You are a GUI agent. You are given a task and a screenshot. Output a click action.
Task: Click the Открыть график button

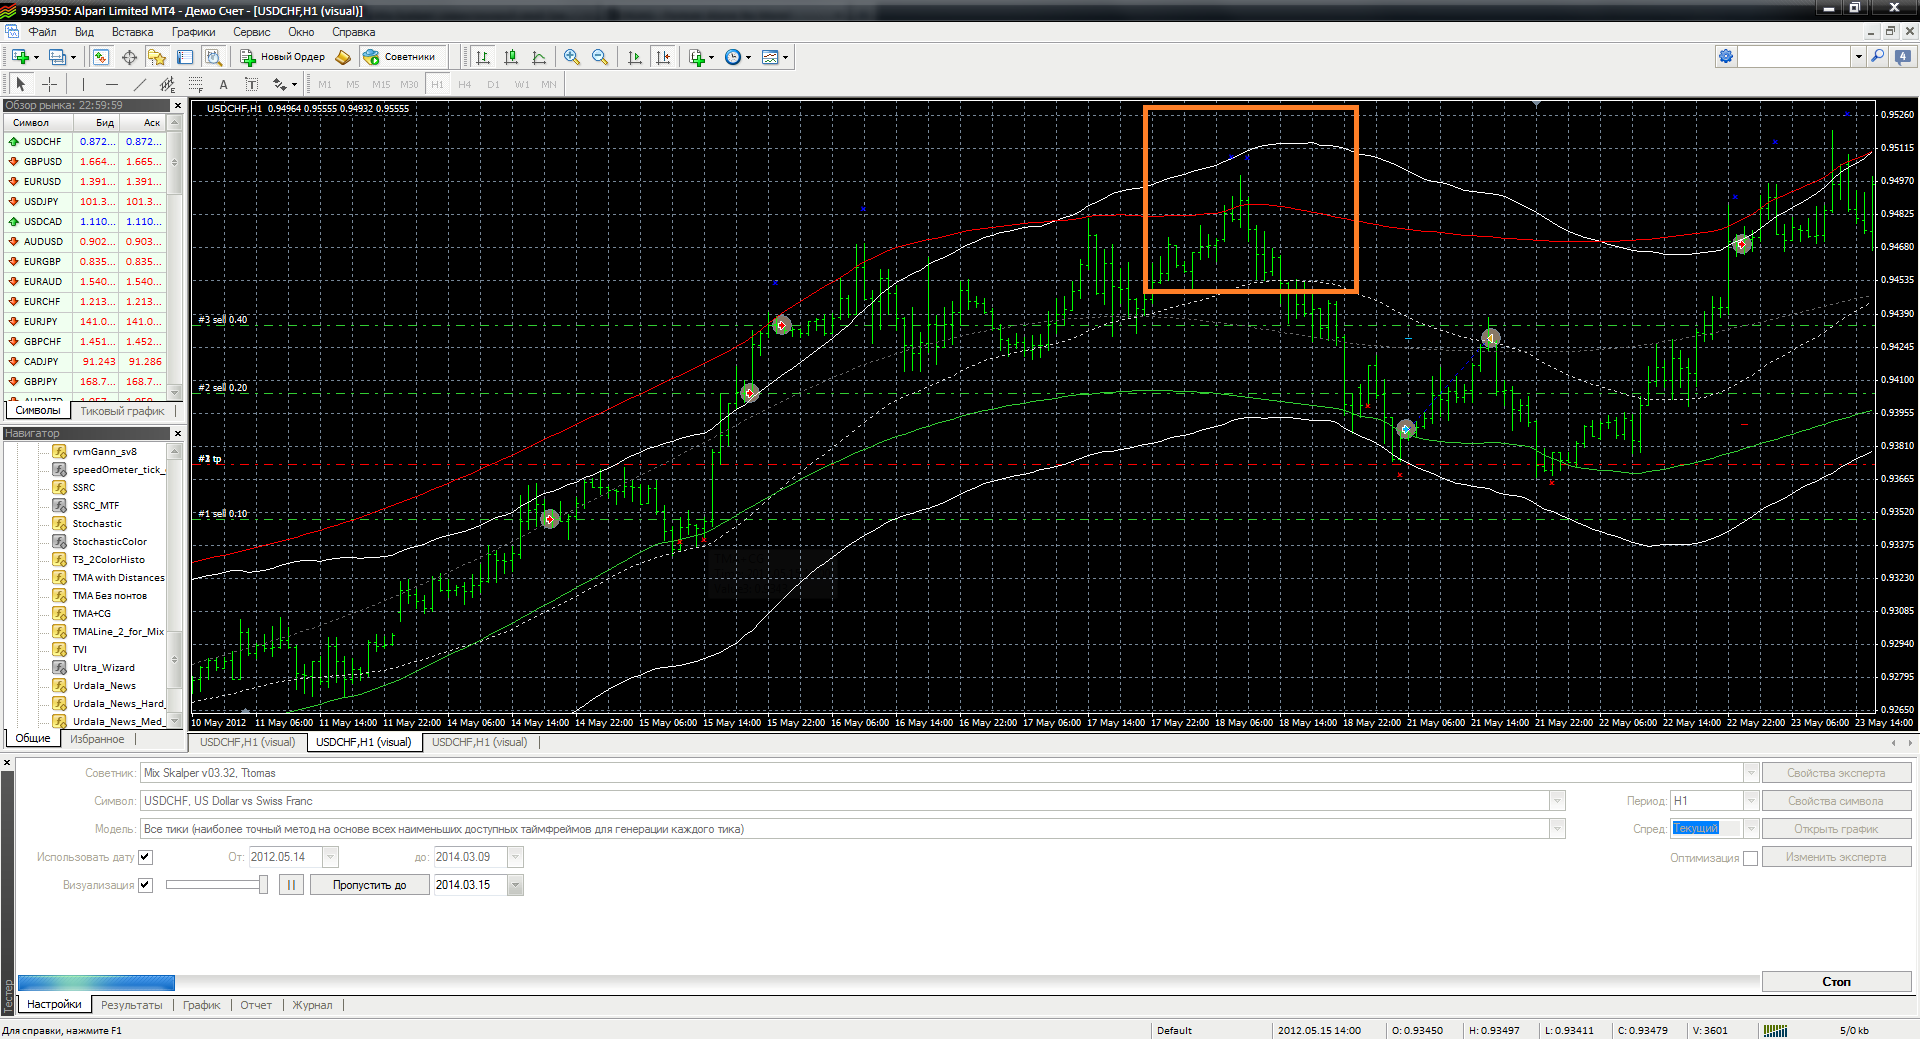[1836, 829]
